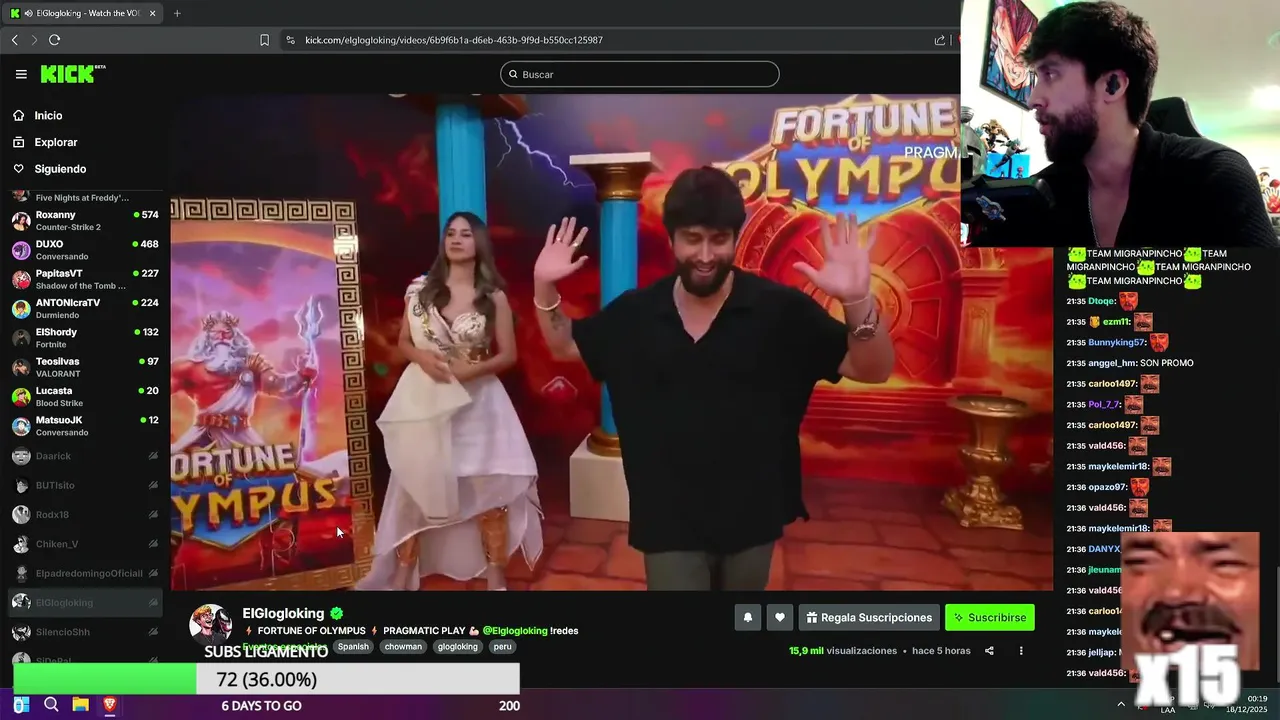Viewport: 1280px width, 720px height.
Task: Open @Elglogloking mention link
Action: [x=515, y=631]
